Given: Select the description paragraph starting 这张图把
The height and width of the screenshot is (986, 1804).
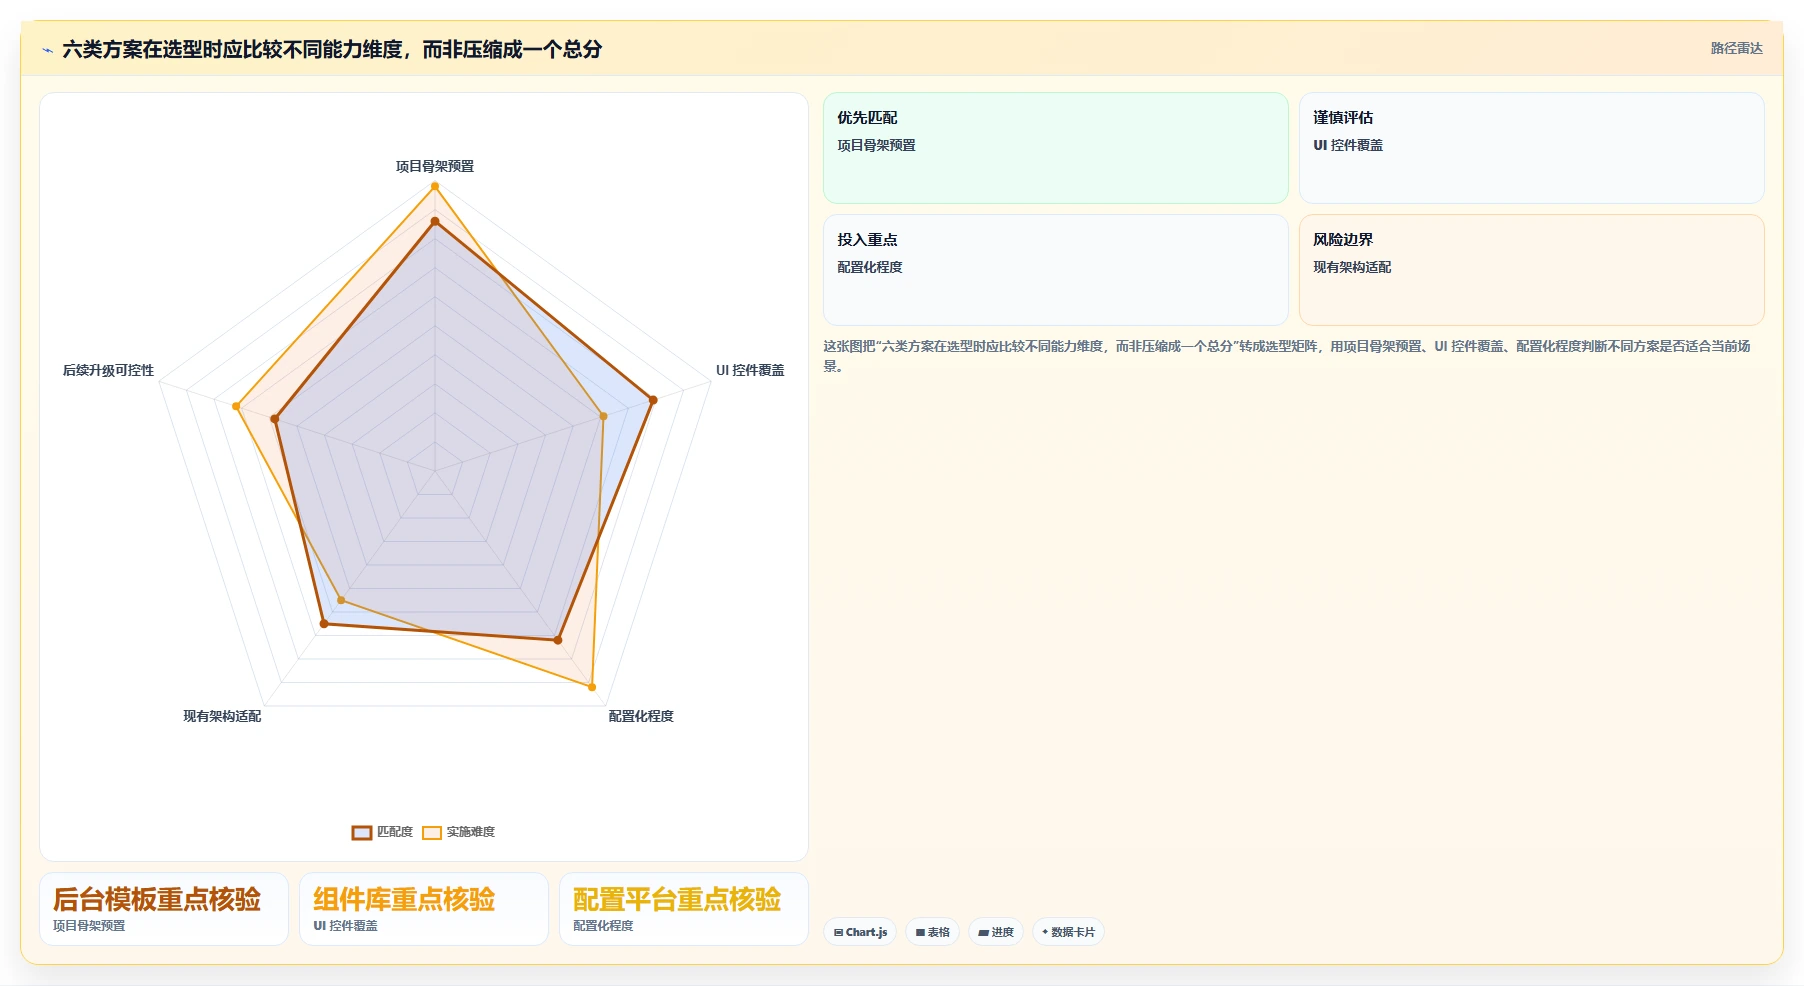Looking at the screenshot, I should click(1287, 356).
